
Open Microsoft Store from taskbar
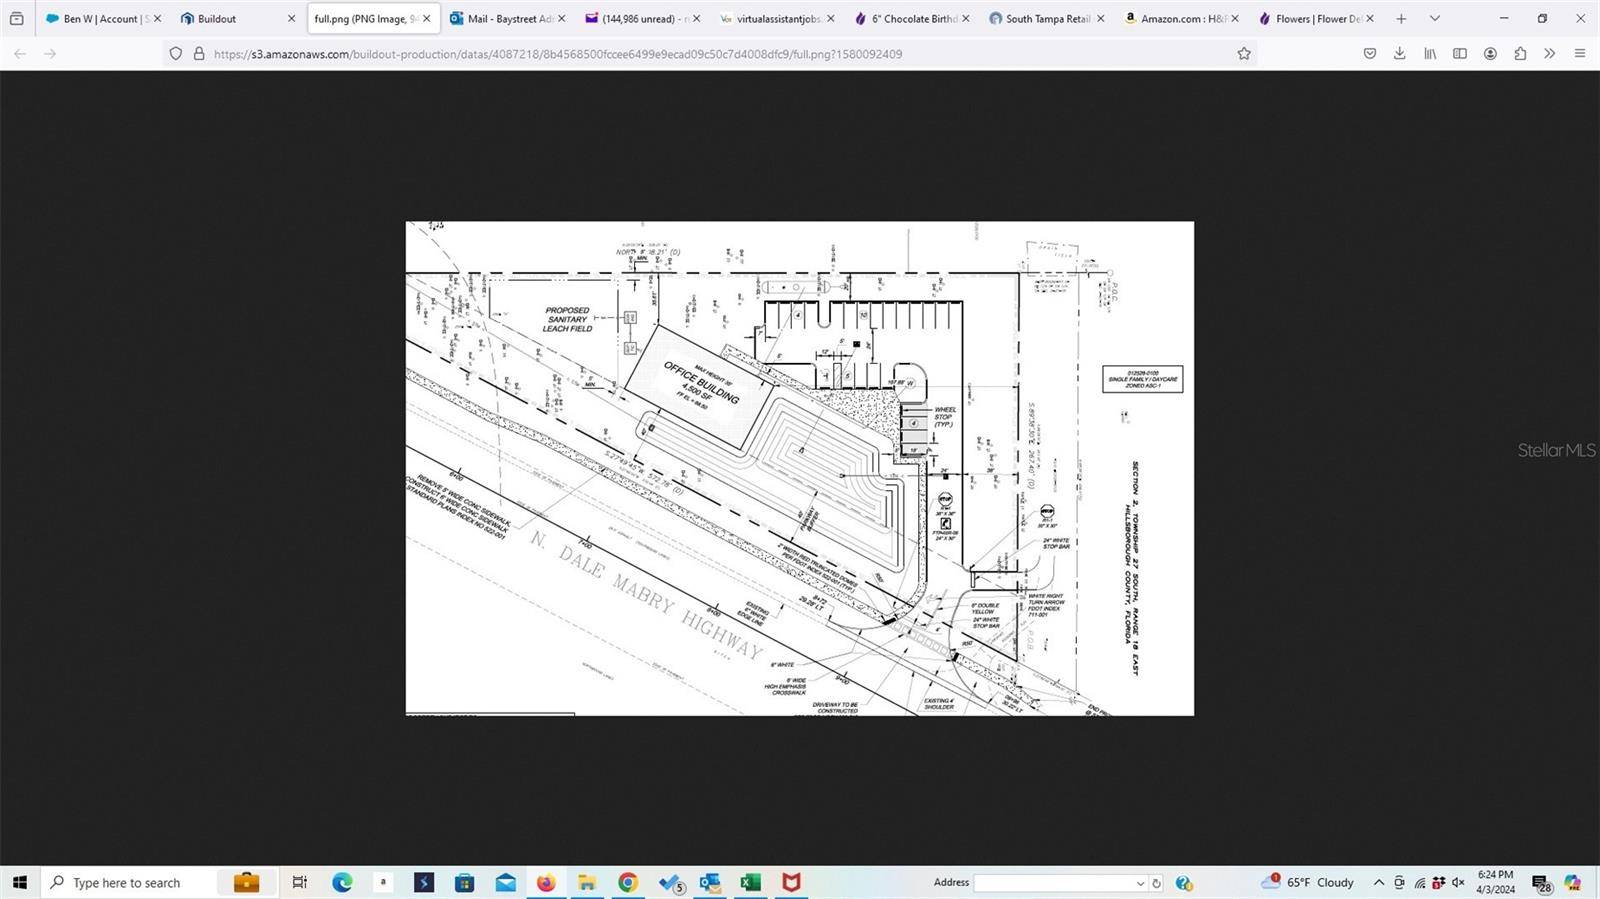[x=464, y=882]
